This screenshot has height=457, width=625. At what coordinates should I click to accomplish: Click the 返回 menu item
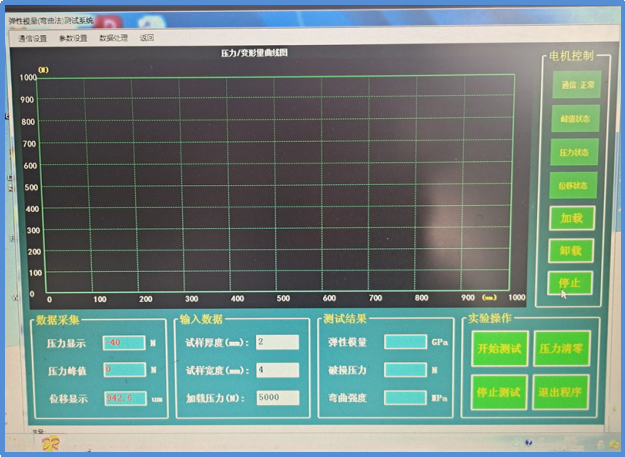click(147, 38)
